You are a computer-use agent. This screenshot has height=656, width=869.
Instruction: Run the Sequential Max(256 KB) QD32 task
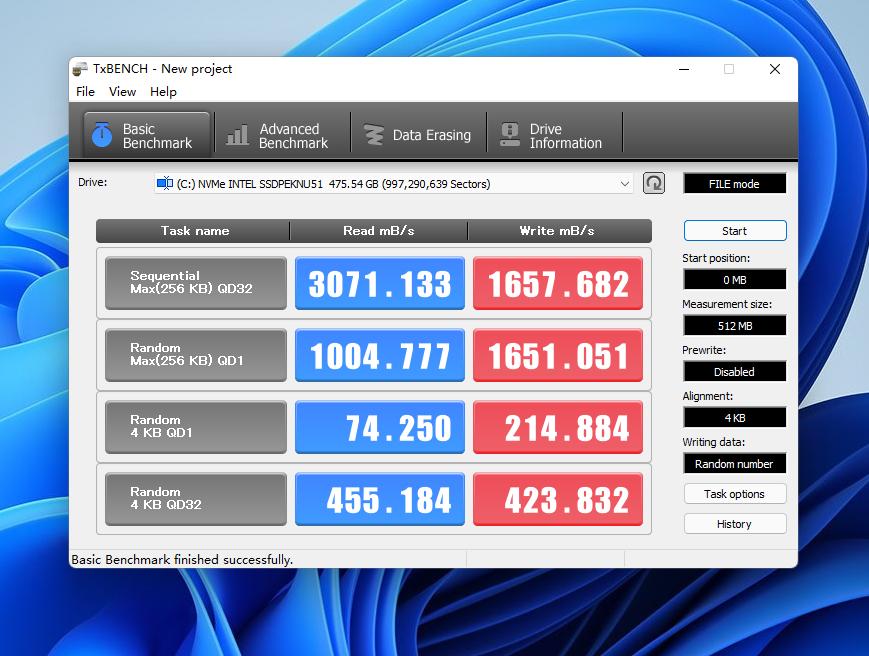click(x=196, y=283)
